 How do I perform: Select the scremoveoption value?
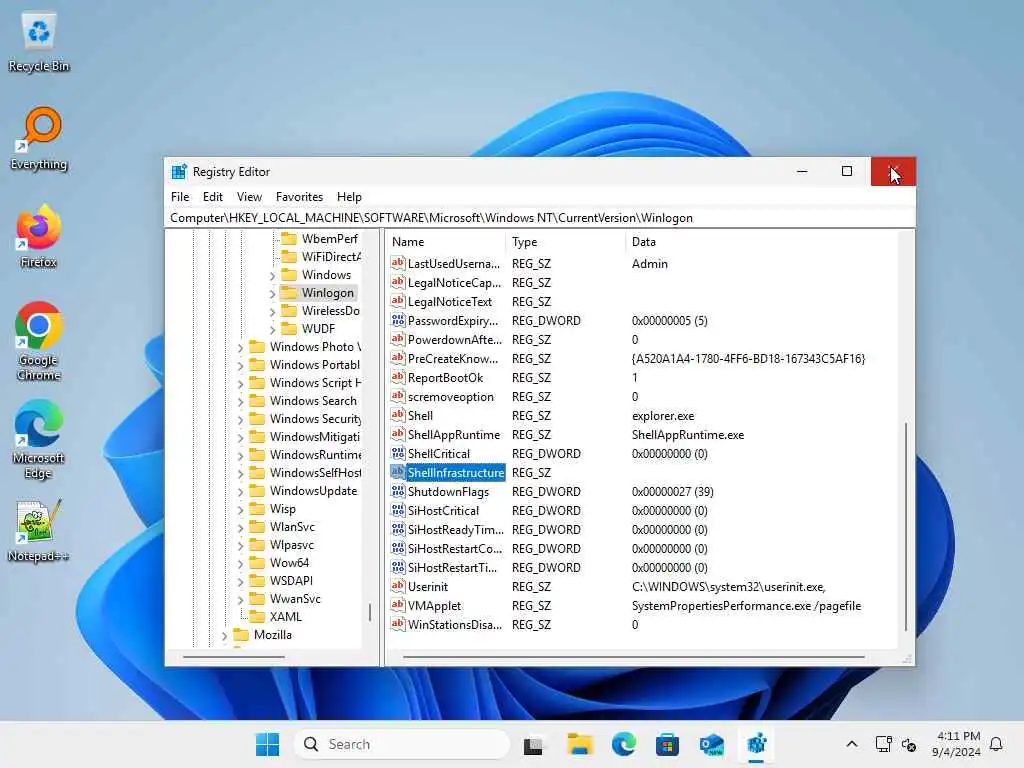(x=451, y=396)
